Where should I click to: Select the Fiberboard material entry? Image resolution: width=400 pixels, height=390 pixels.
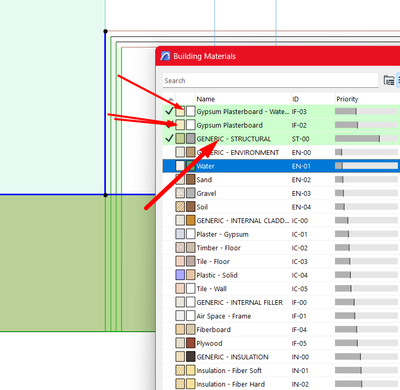click(x=281, y=329)
